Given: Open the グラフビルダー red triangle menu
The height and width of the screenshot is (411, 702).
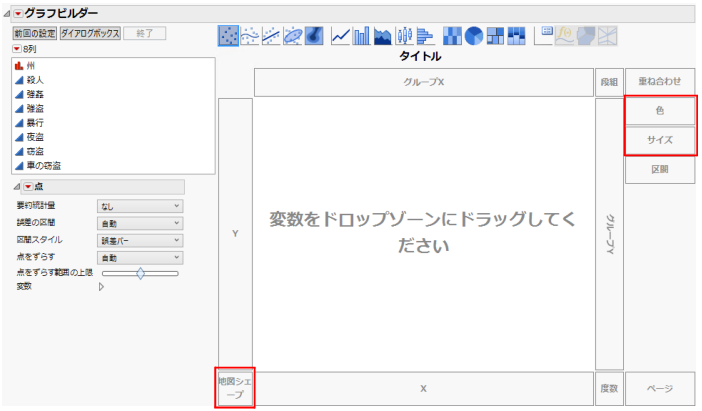Looking at the screenshot, I should tap(18, 14).
